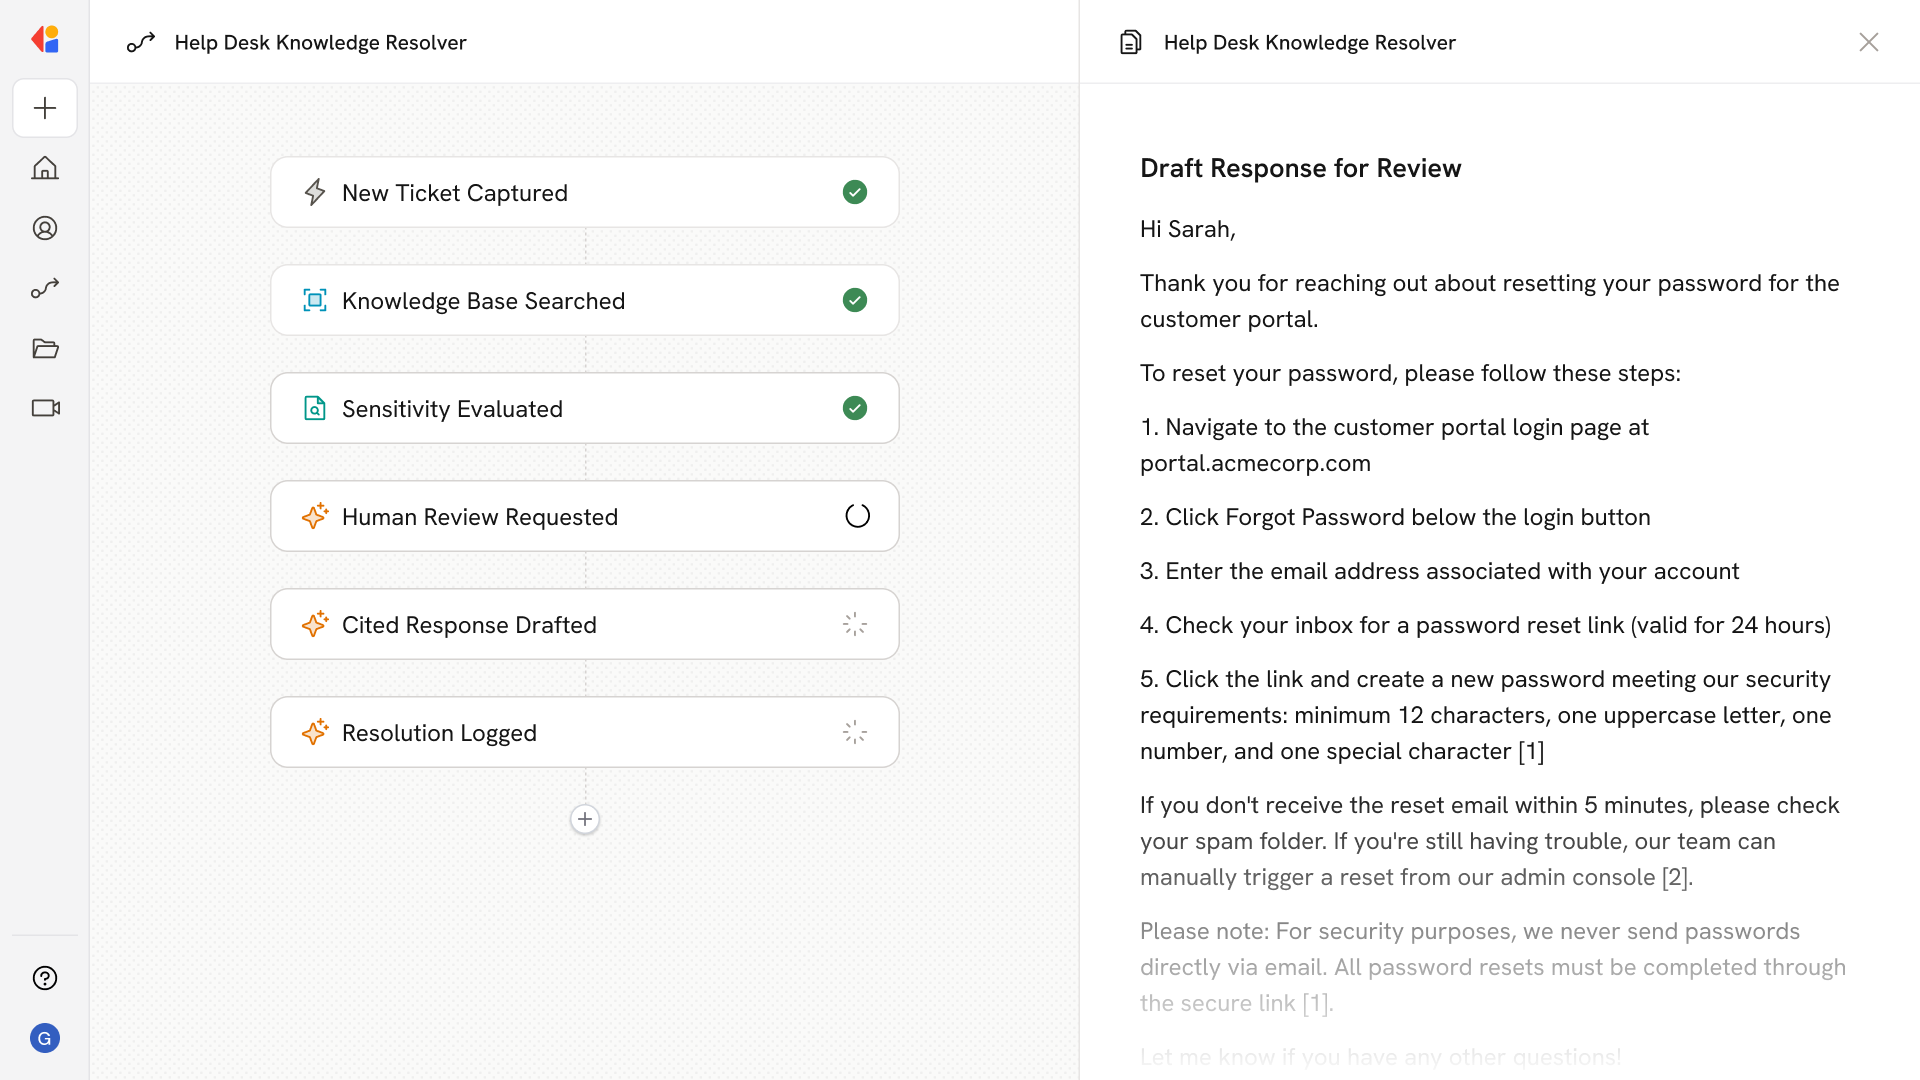Click the spinner on Human Review Requested
1920x1080 pixels.
pyautogui.click(x=856, y=516)
